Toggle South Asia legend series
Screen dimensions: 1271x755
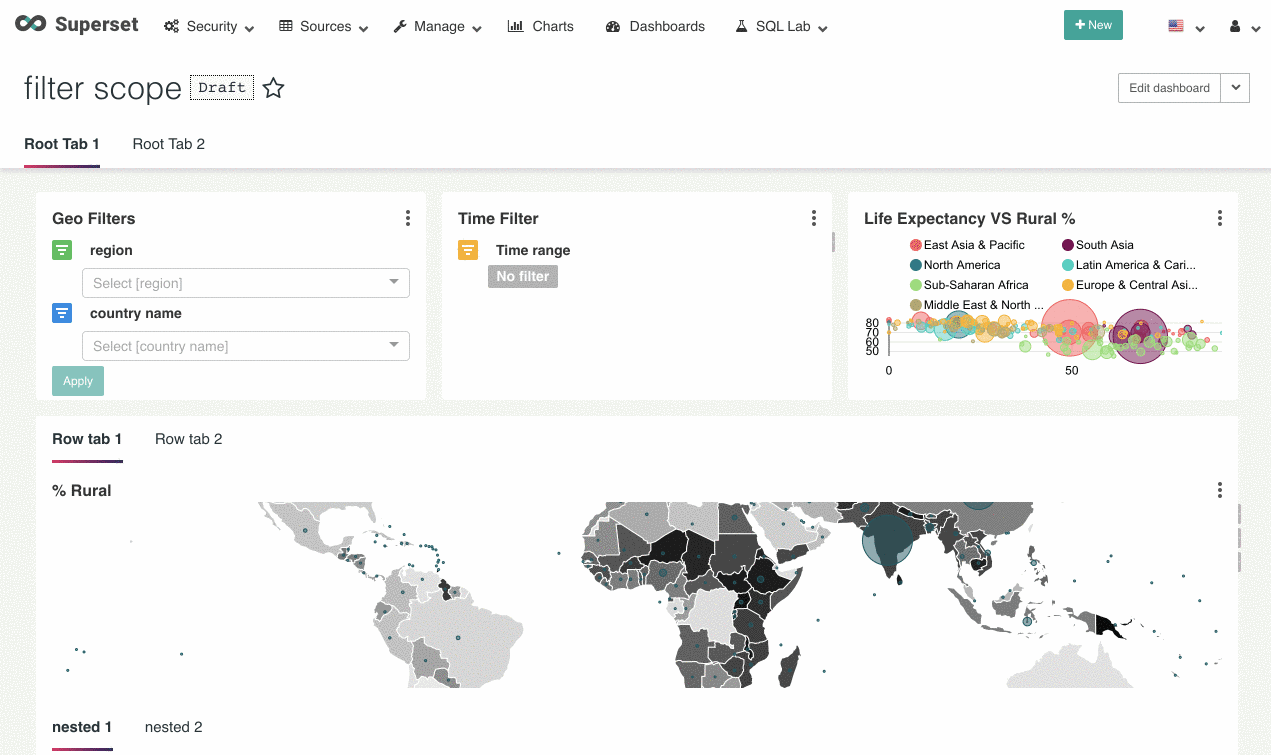coord(1098,245)
